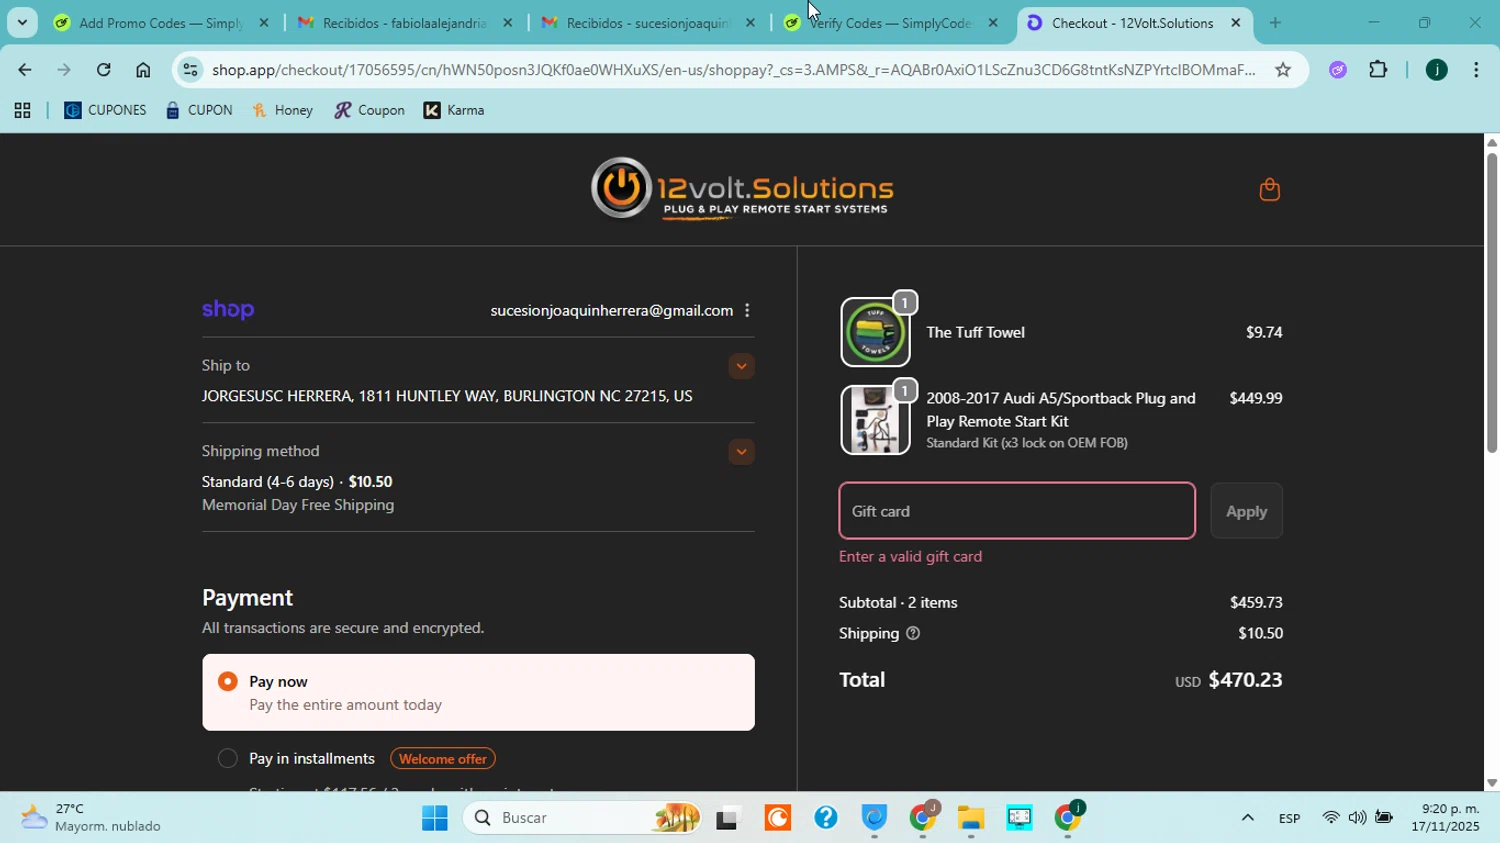Reload the checkout page
This screenshot has height=843, width=1500.
pos(104,70)
